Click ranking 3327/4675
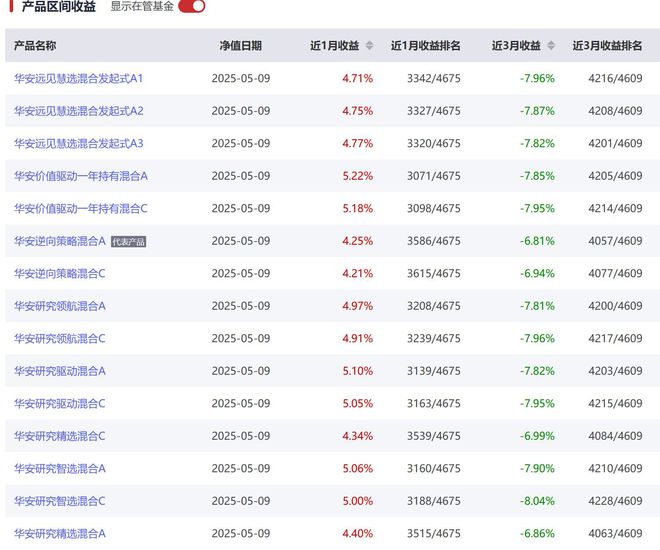Image resolution: width=660 pixels, height=550 pixels. point(434,111)
